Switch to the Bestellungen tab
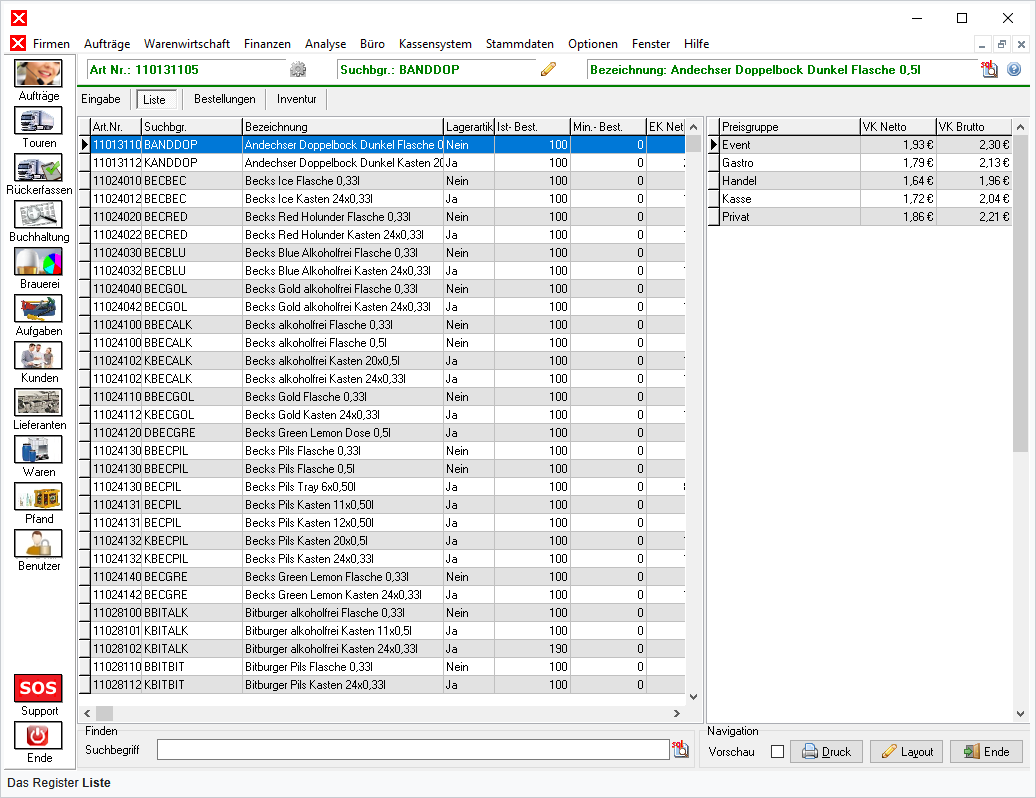The width and height of the screenshot is (1036, 798). point(225,99)
